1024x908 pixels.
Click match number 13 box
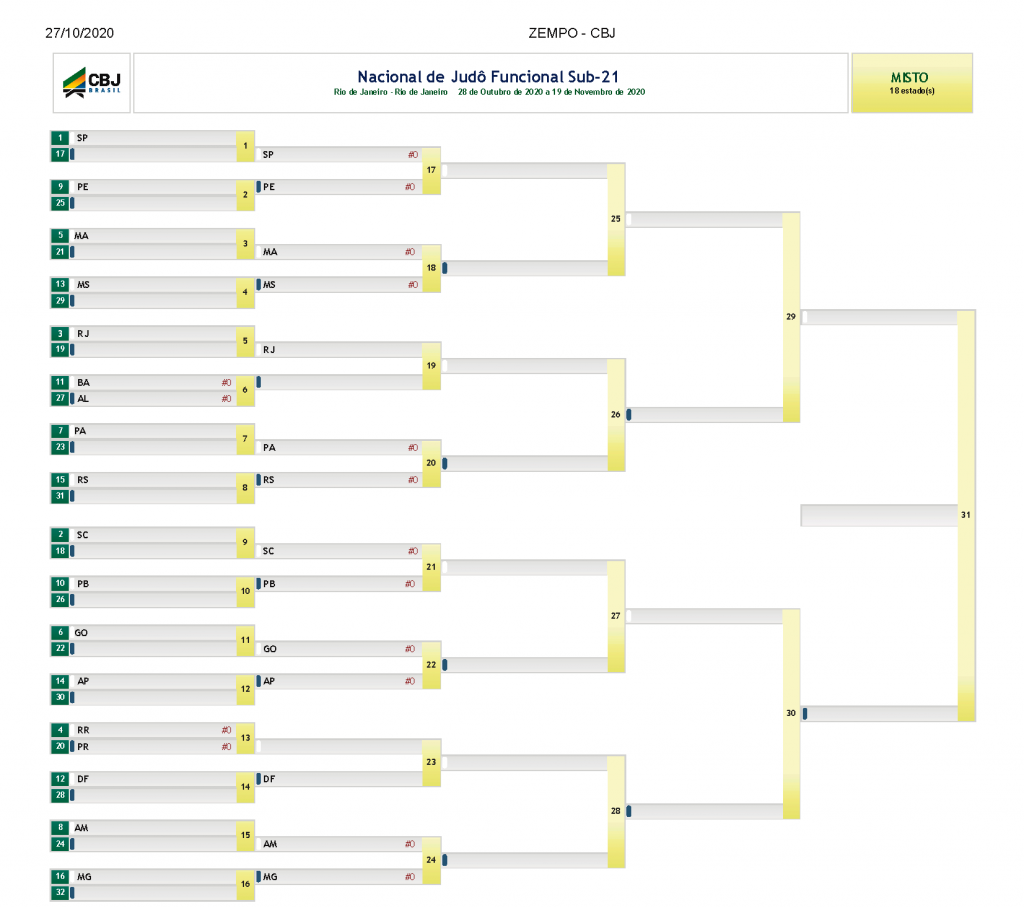coord(245,738)
